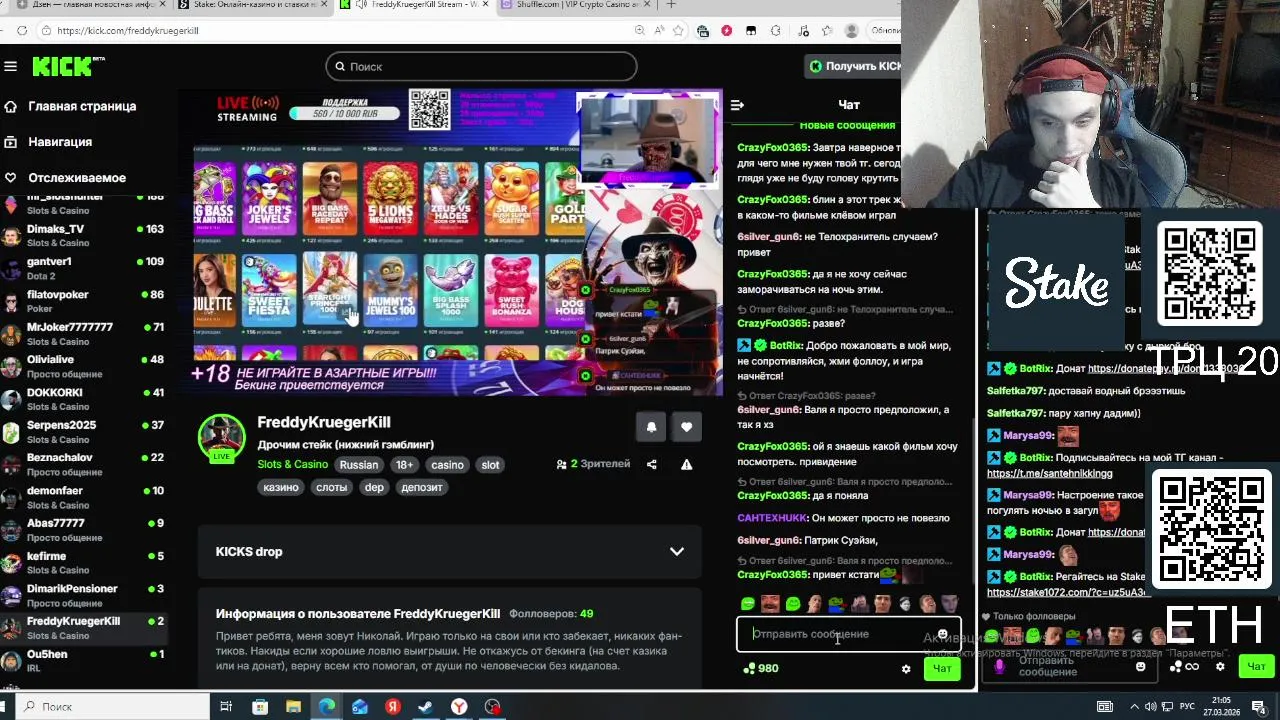Click the "18+" tag
This screenshot has width=1280, height=720.
pyautogui.click(x=404, y=464)
